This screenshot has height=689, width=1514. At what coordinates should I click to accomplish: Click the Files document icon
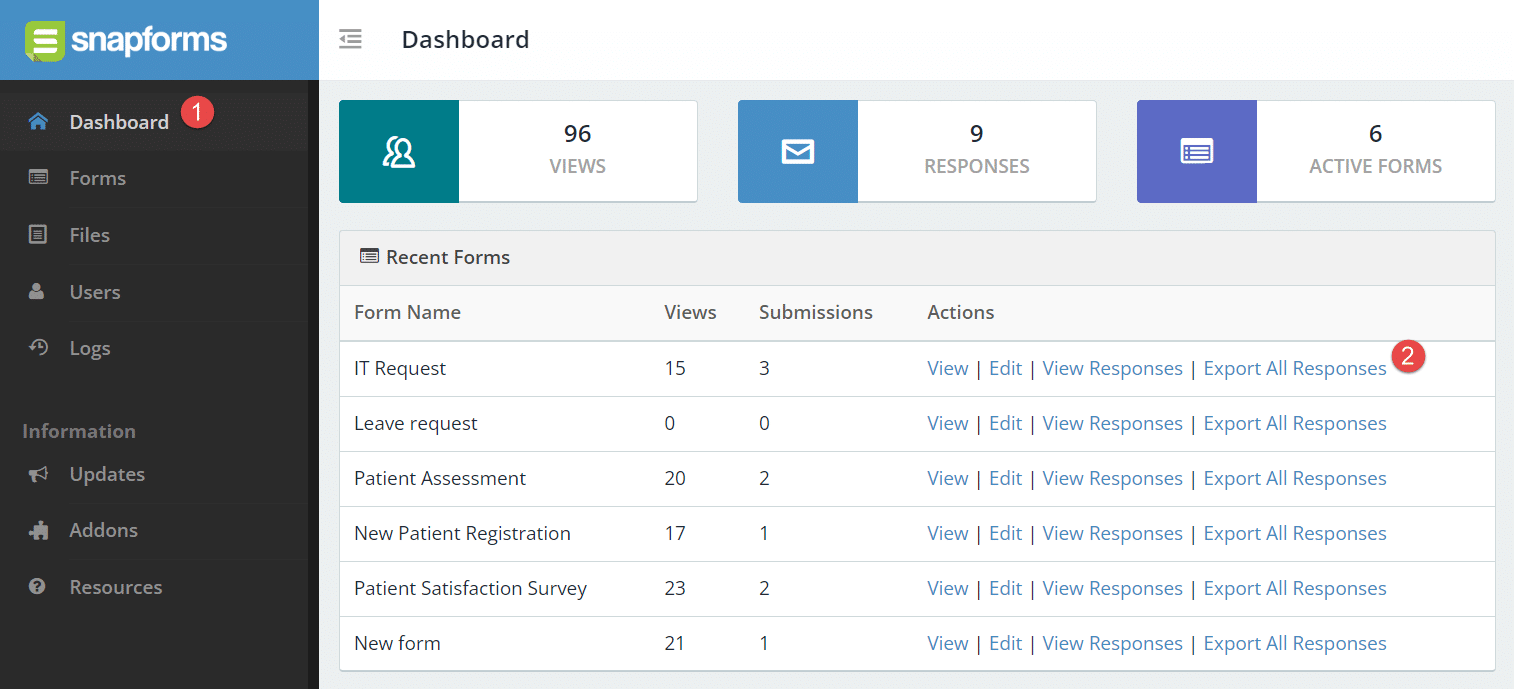point(38,235)
